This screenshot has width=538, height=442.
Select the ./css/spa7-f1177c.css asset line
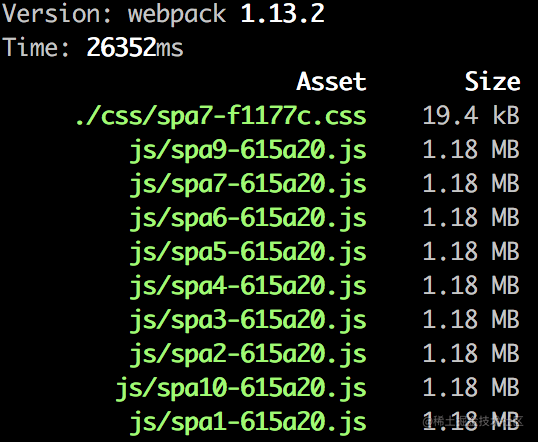221,116
